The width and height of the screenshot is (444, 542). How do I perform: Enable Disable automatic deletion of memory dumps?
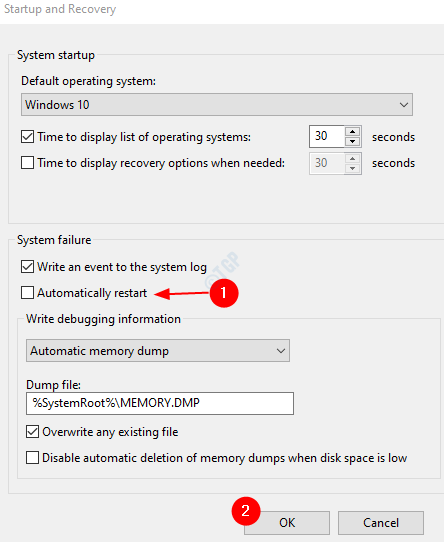(x=33, y=458)
